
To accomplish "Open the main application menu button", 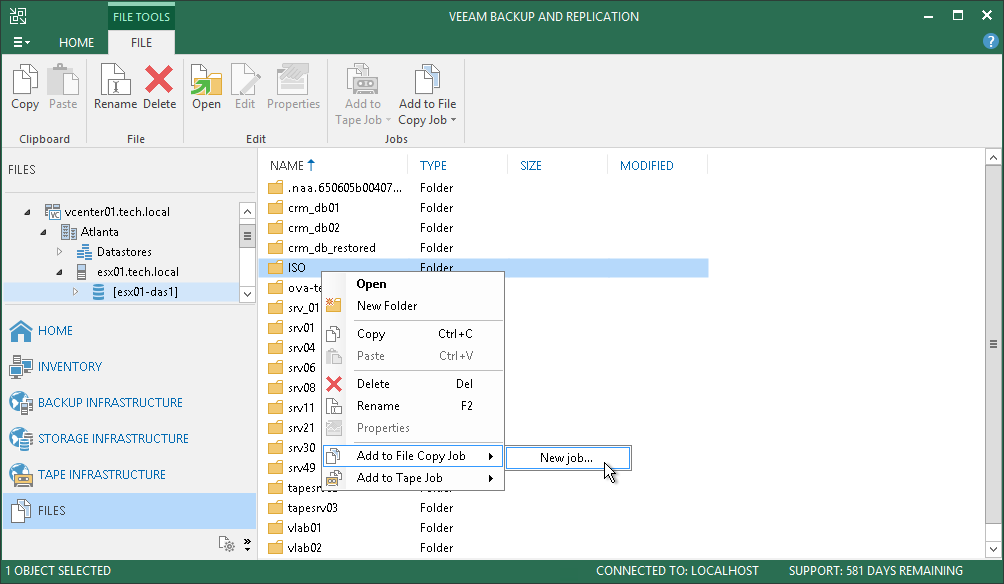I will pyautogui.click(x=21, y=43).
